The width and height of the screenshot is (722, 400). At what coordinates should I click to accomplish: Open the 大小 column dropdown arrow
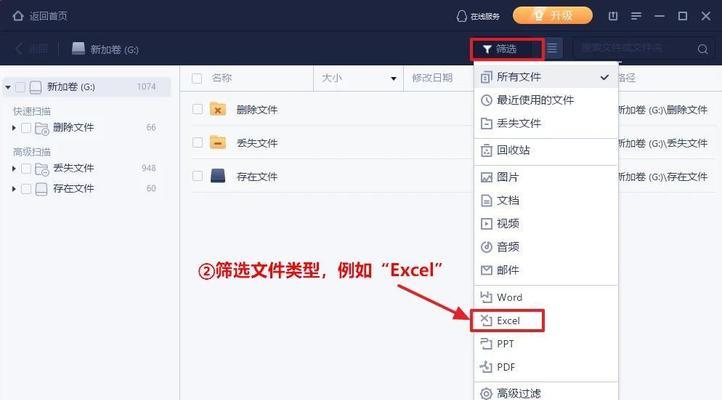(393, 79)
